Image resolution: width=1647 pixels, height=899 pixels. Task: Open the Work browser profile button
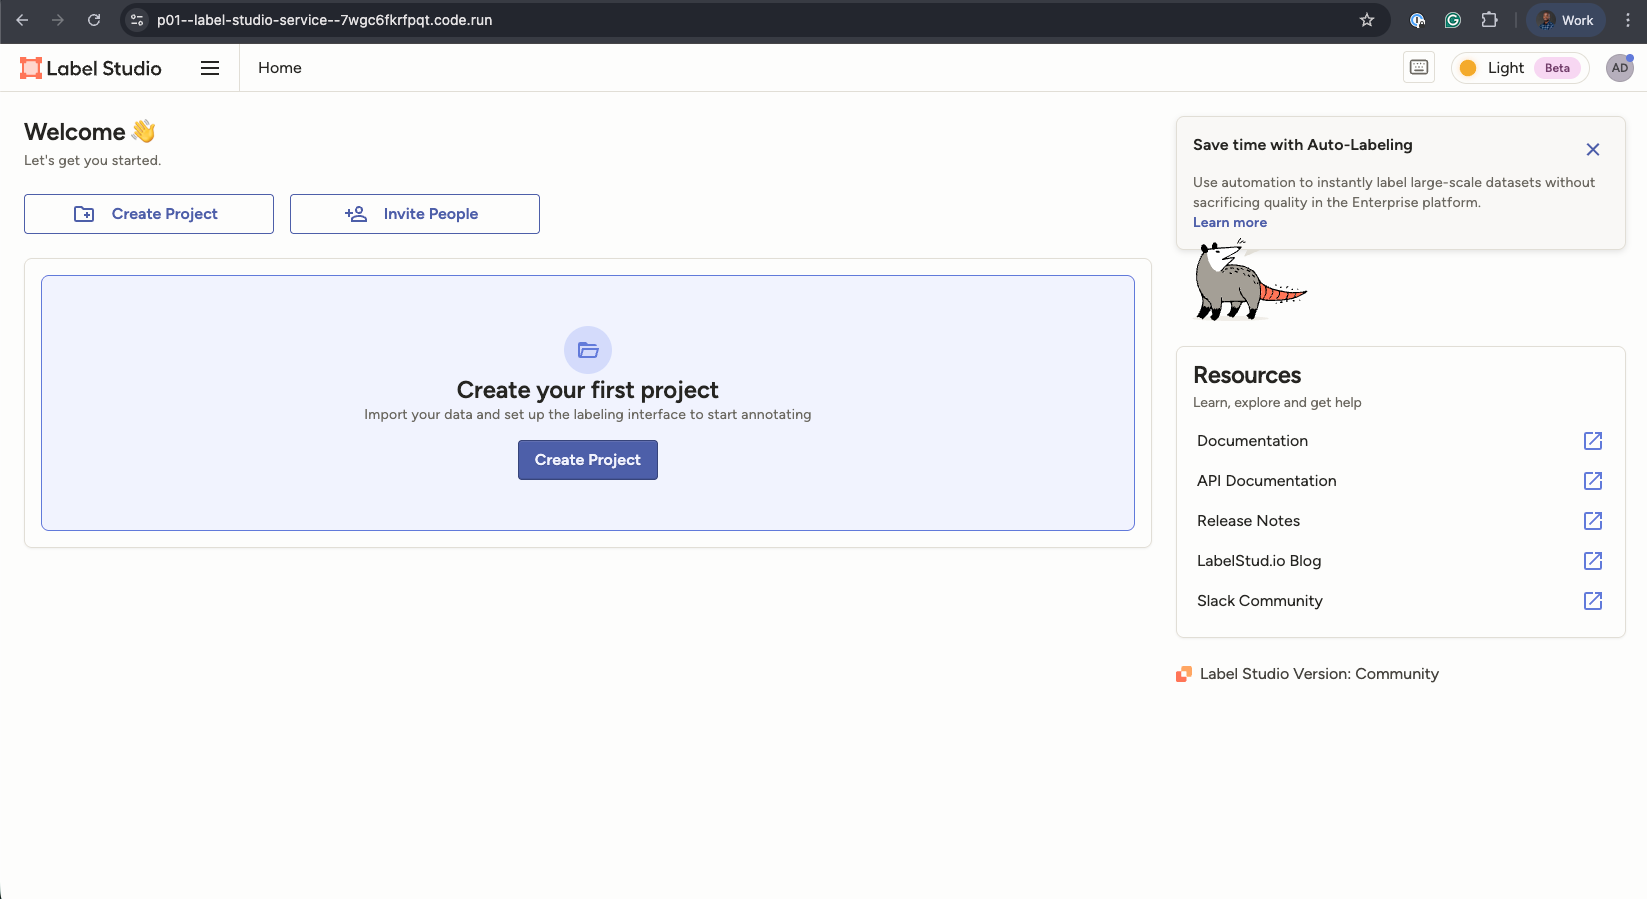pos(1566,20)
